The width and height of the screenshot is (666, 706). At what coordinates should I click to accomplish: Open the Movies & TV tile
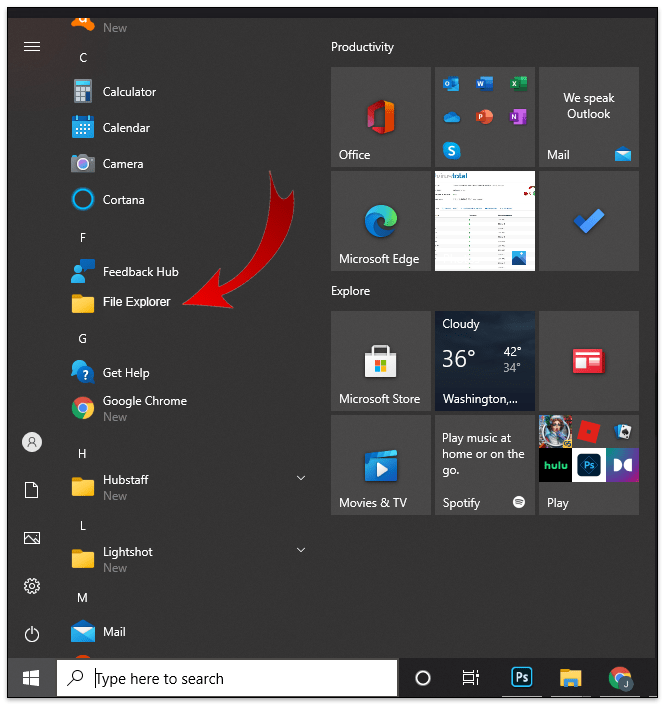tap(381, 465)
